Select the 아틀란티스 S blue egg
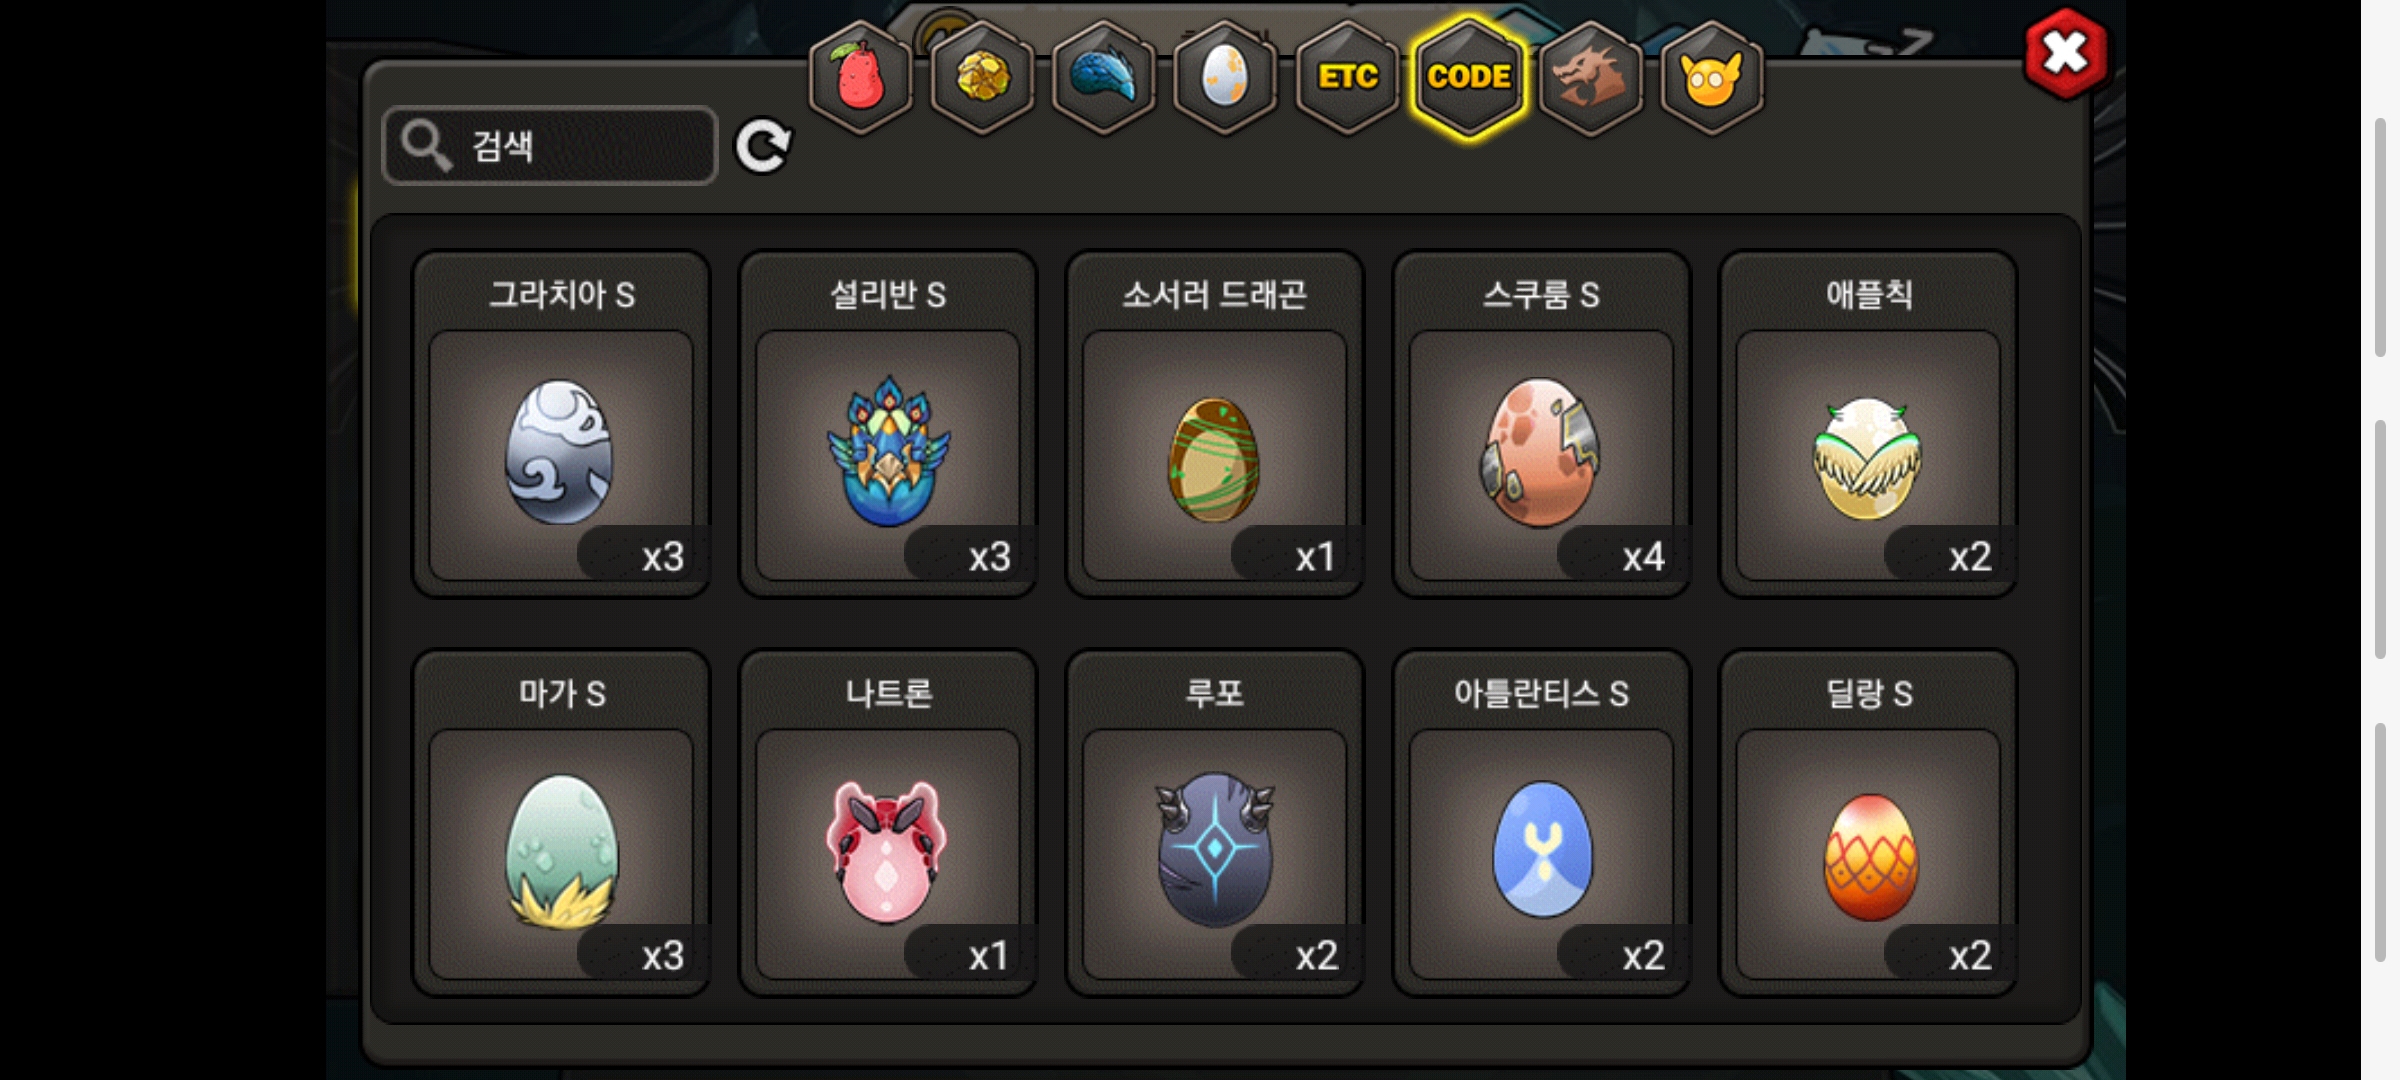 [x=1541, y=823]
